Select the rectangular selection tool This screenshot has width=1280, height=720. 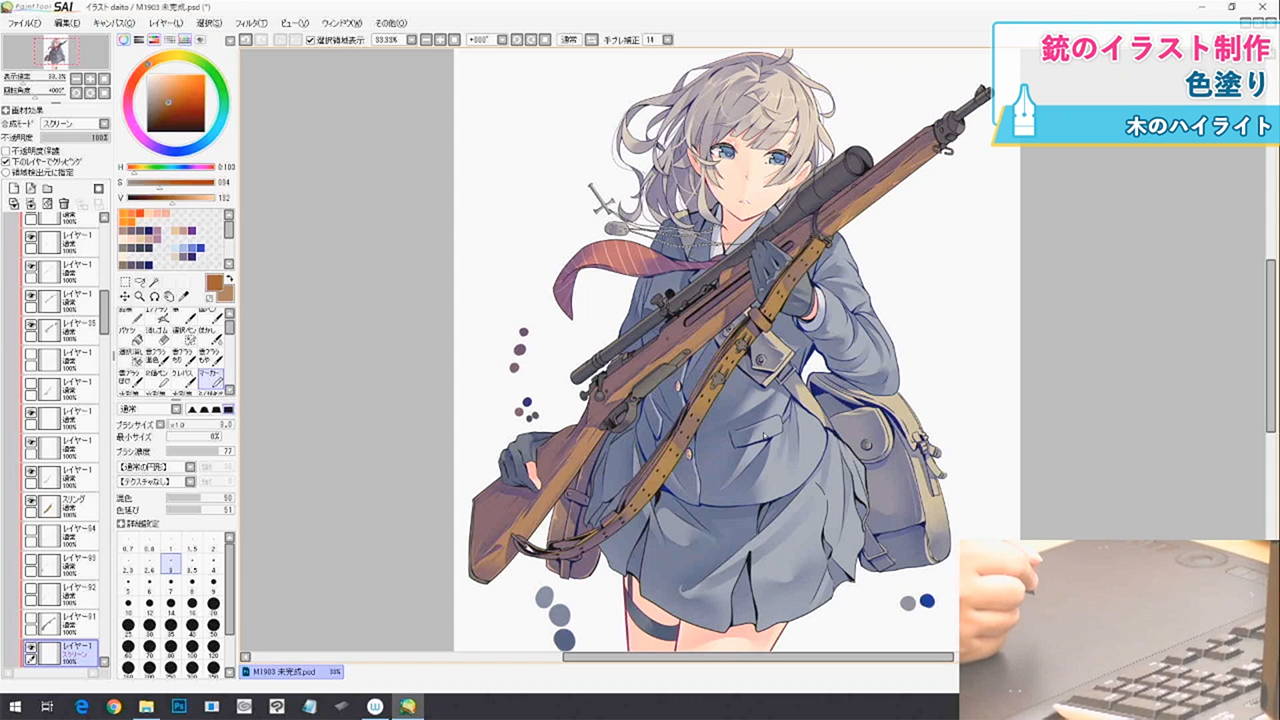pos(124,283)
